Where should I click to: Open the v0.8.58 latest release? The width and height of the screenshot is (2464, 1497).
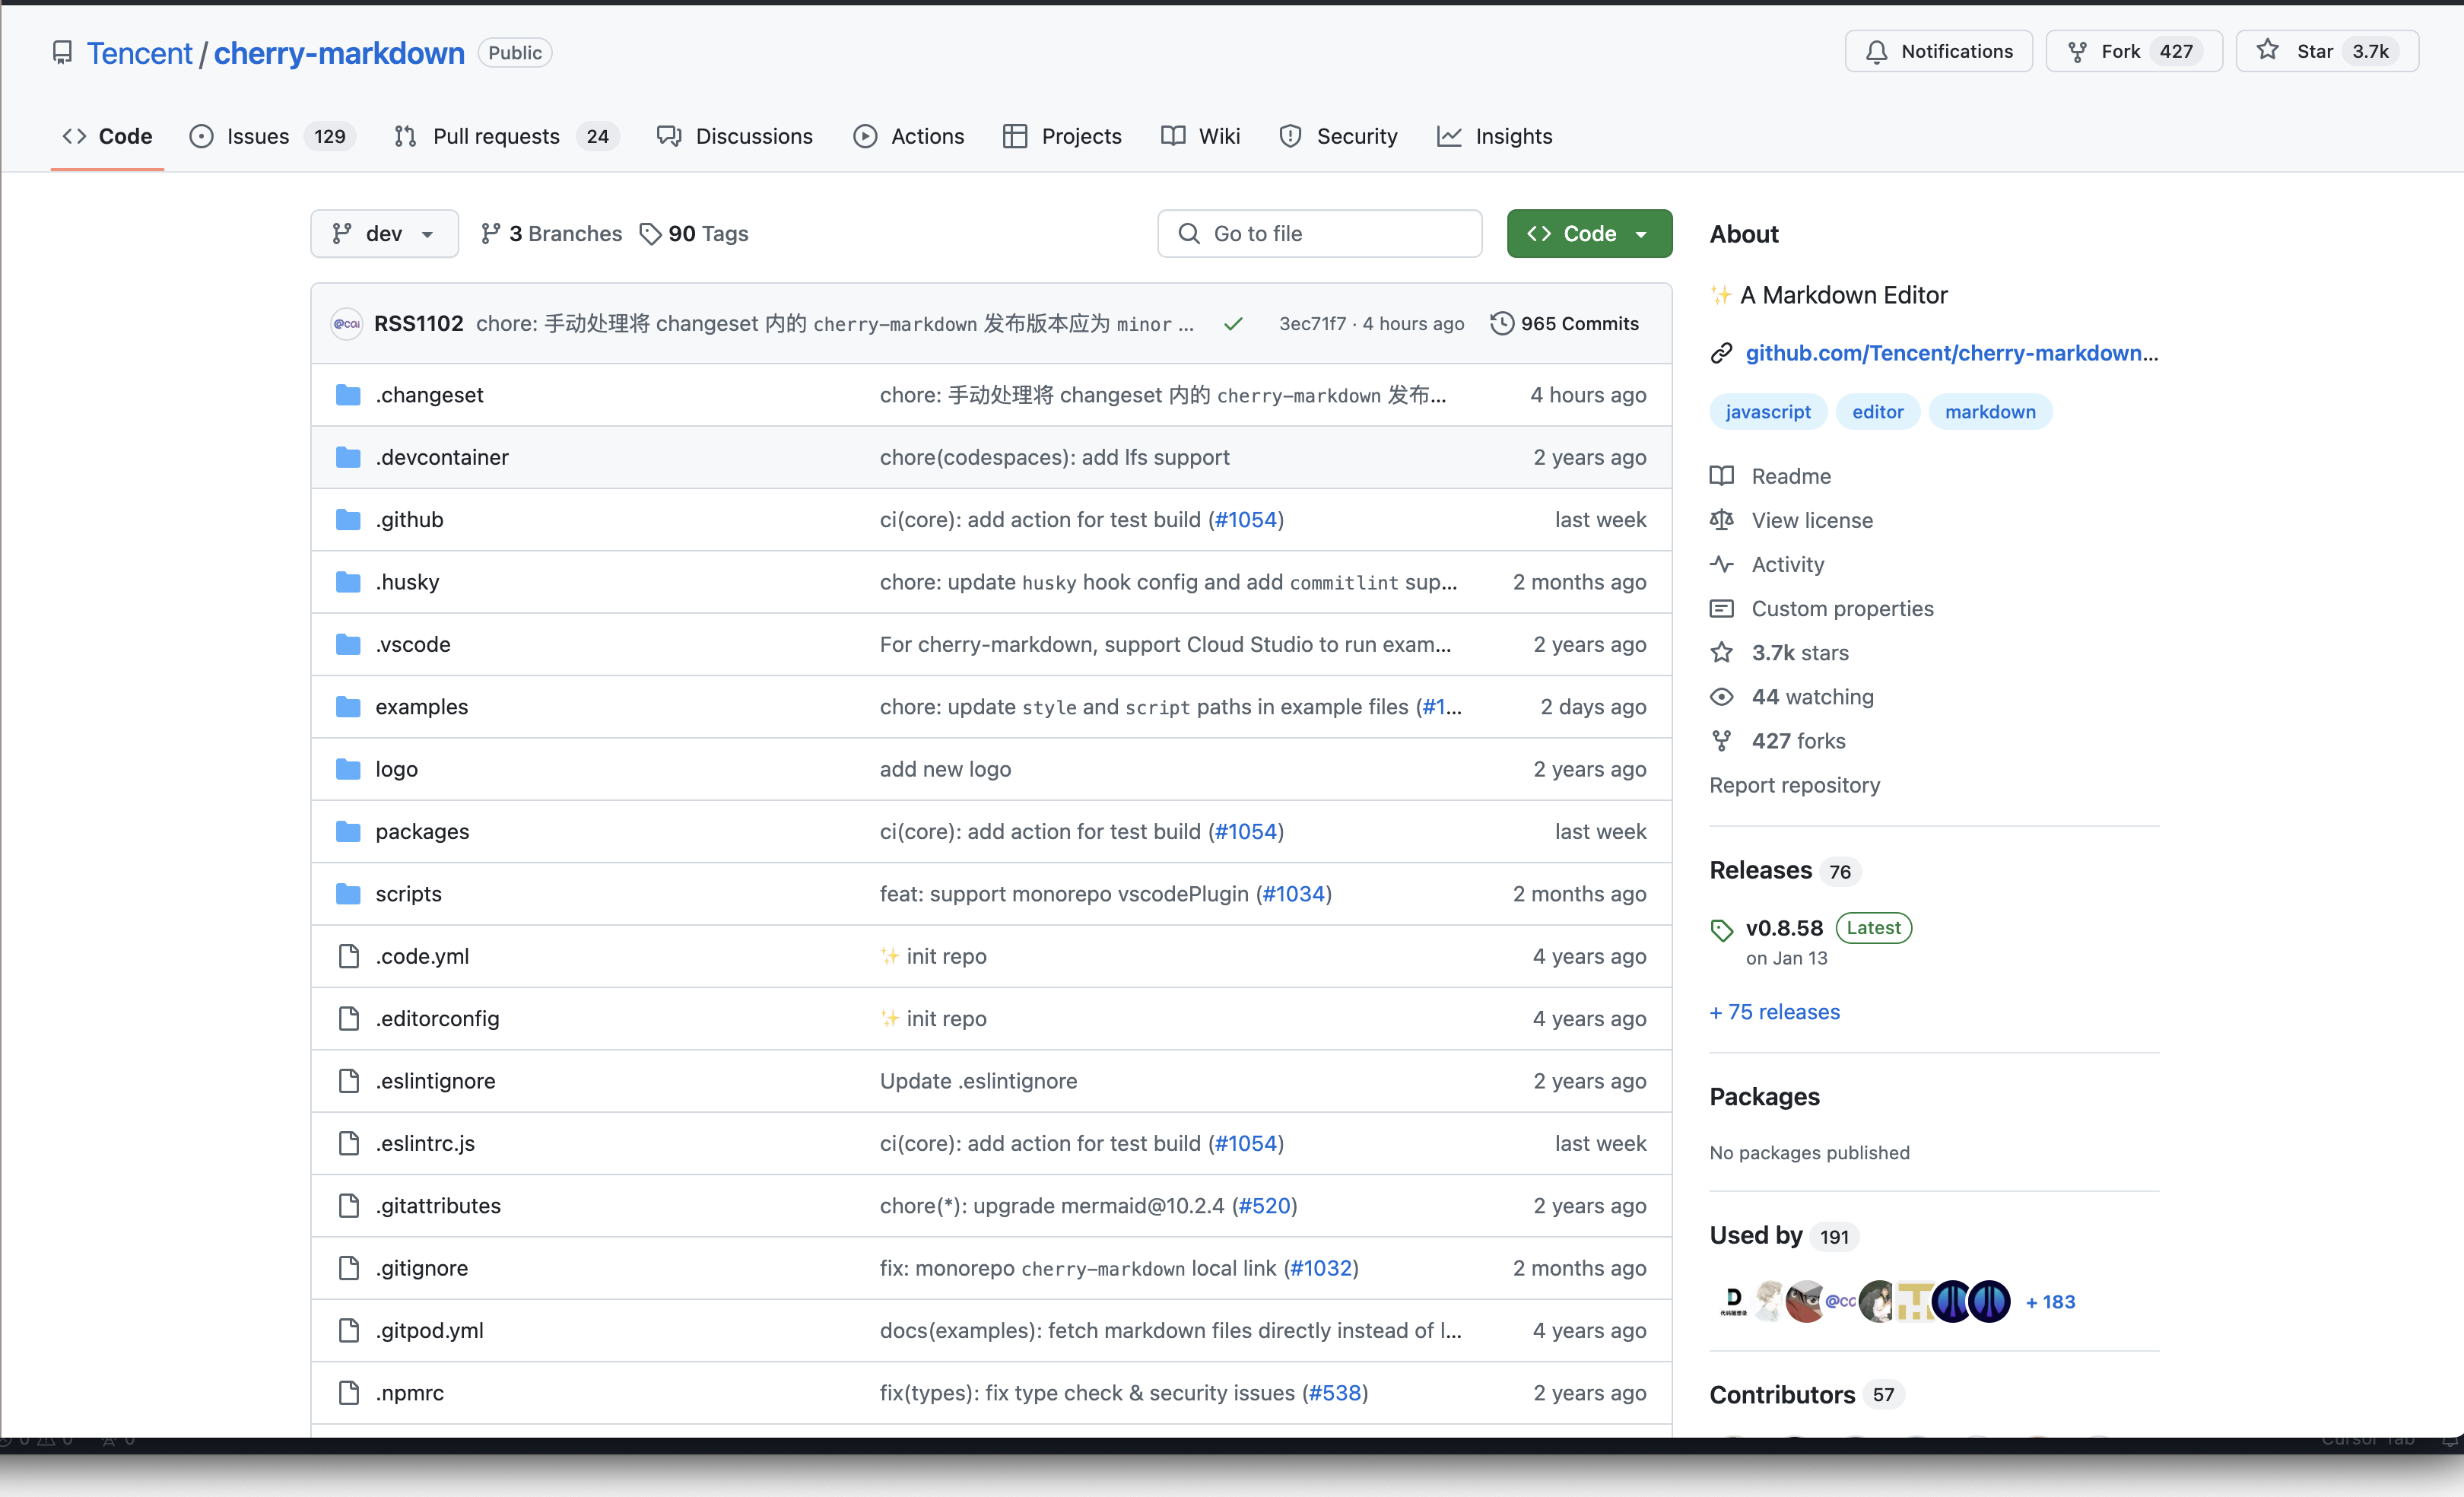click(x=1784, y=928)
